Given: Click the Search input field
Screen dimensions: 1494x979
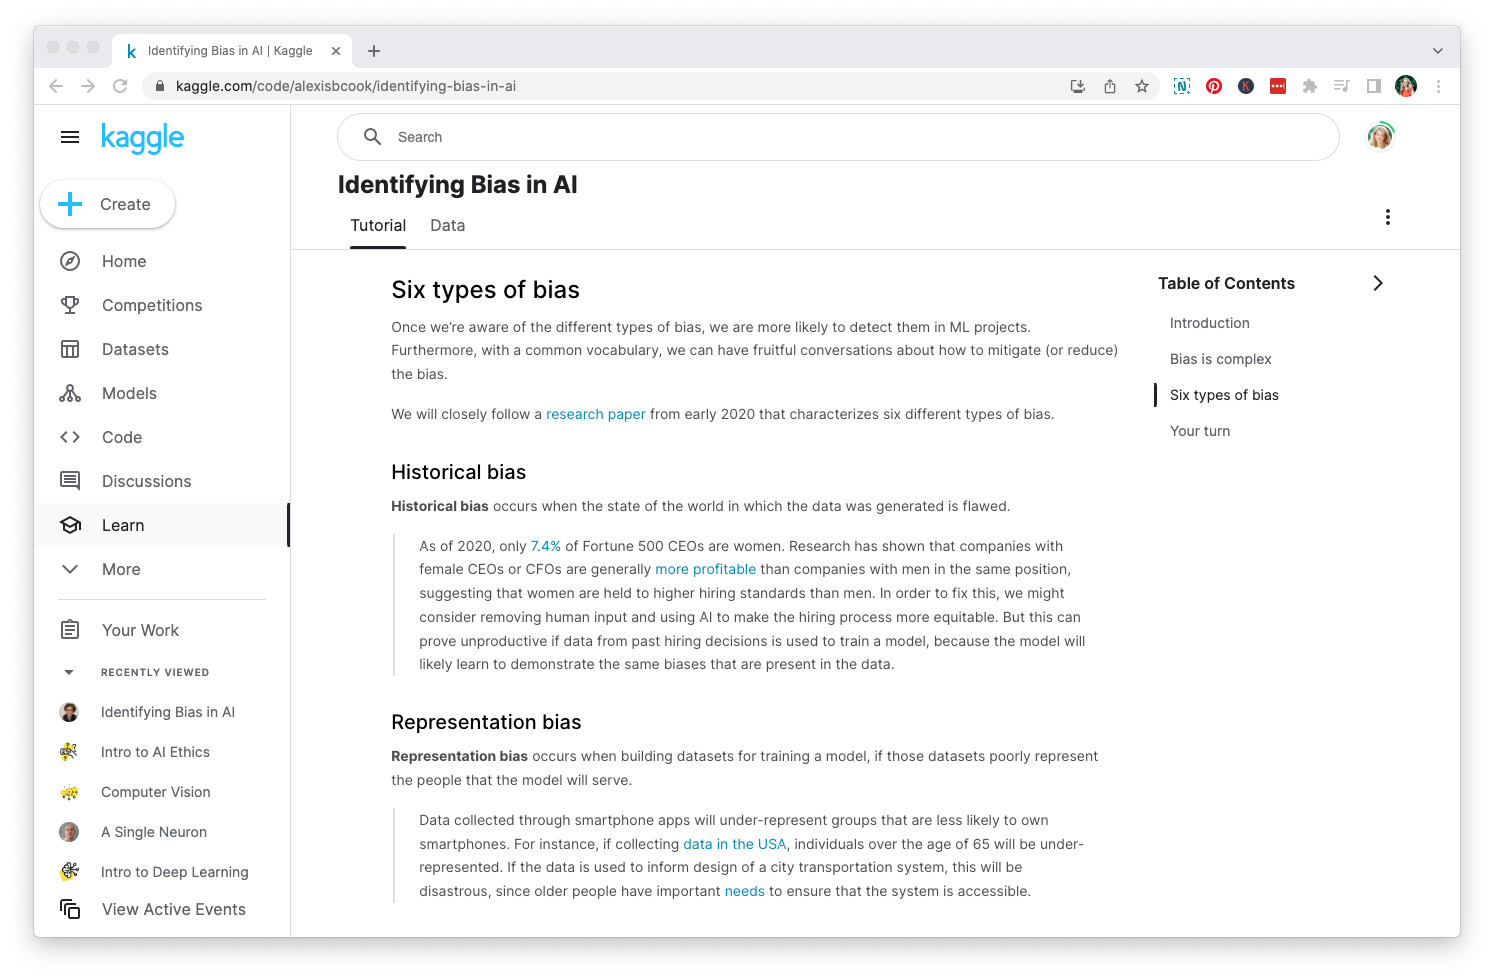Looking at the screenshot, I should click(x=838, y=137).
